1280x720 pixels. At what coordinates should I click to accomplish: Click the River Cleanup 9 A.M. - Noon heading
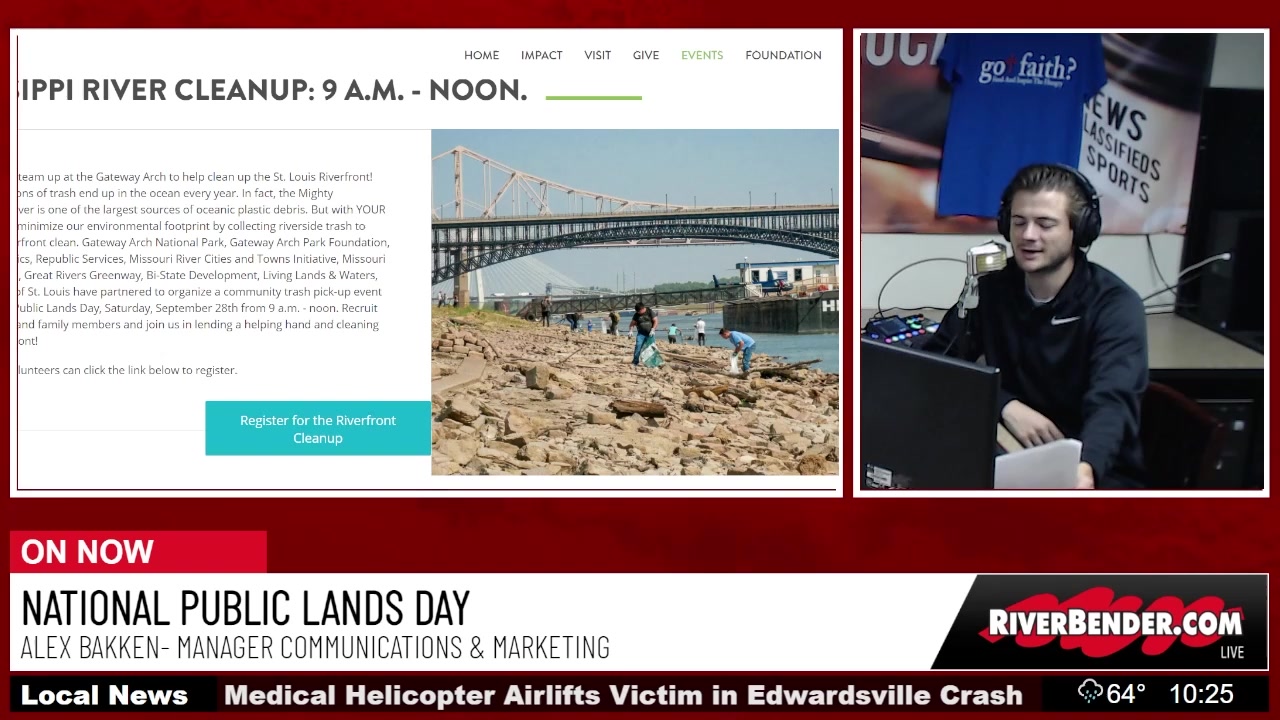(x=272, y=90)
